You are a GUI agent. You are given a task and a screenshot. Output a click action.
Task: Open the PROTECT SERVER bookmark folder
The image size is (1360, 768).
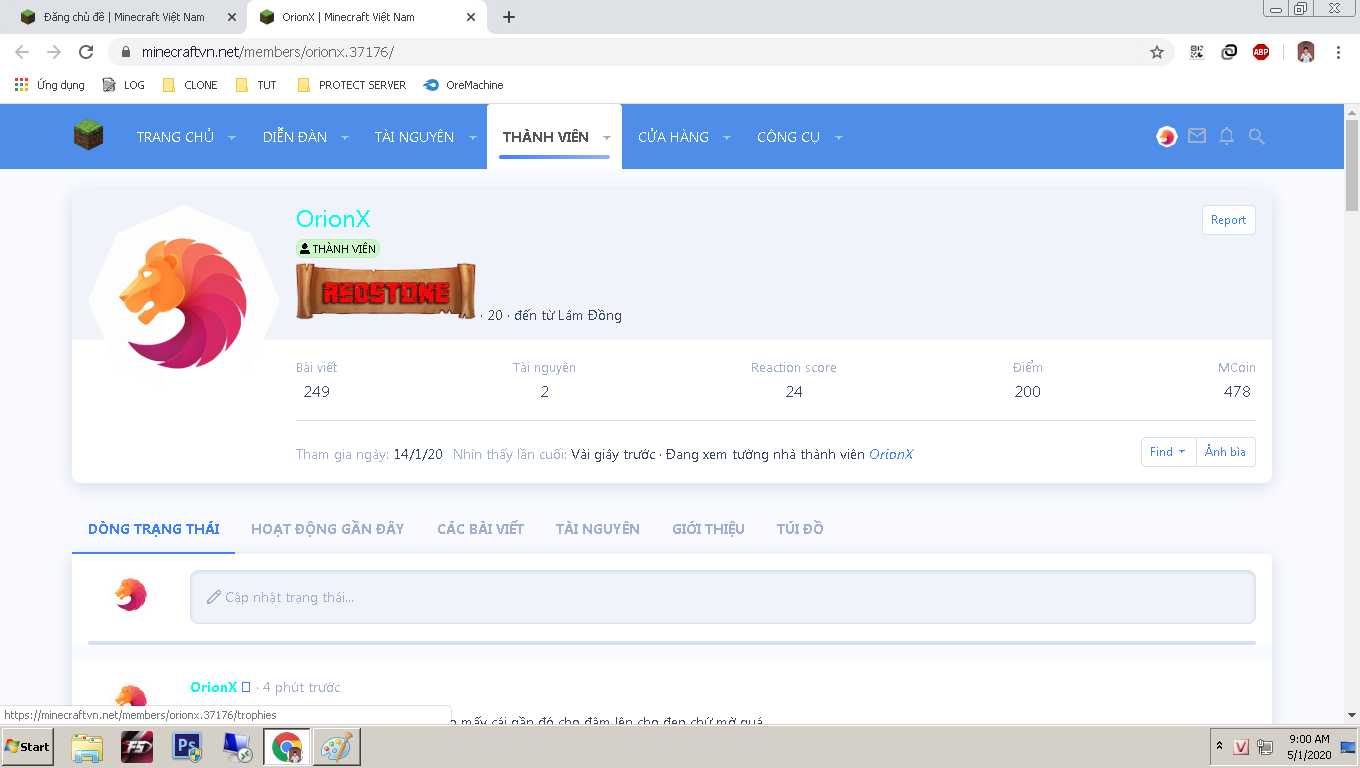tap(352, 85)
